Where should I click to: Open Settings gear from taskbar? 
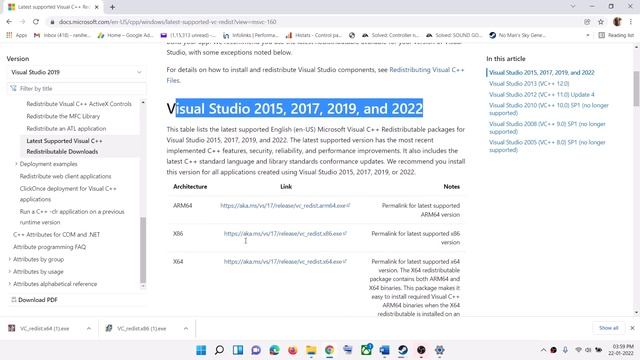coord(440,350)
